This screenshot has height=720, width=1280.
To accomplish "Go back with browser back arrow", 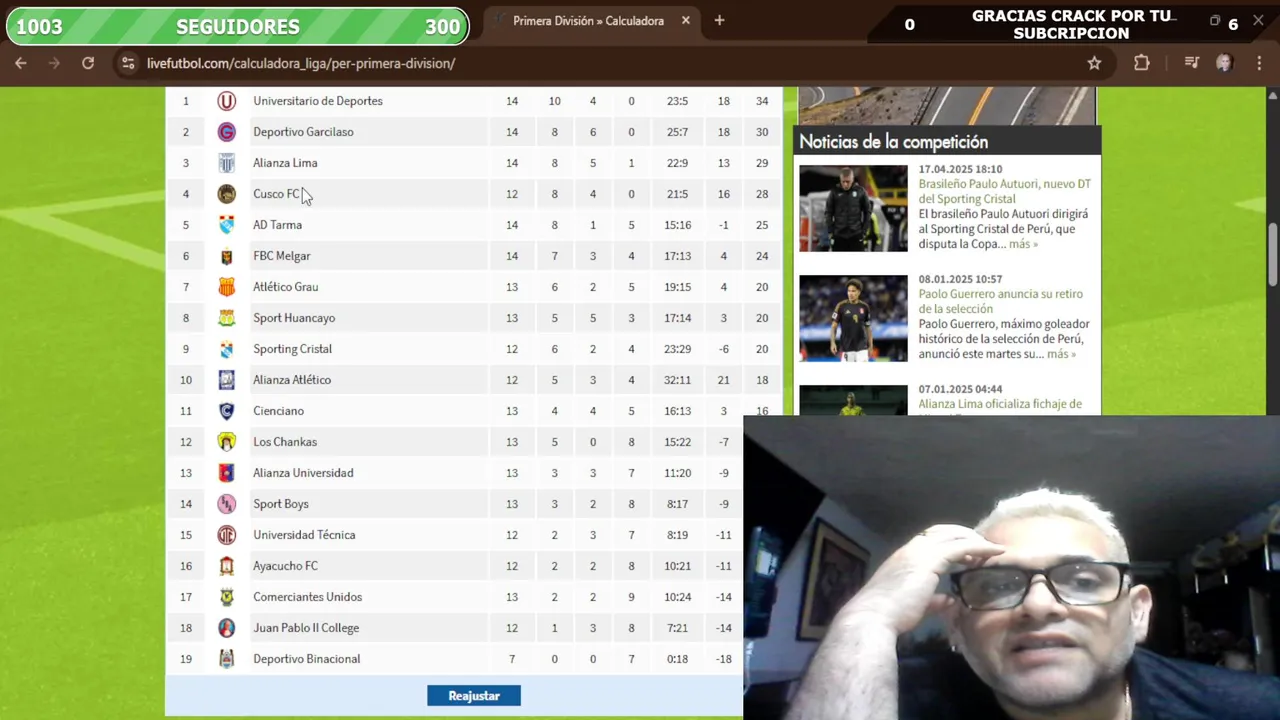I will point(21,63).
